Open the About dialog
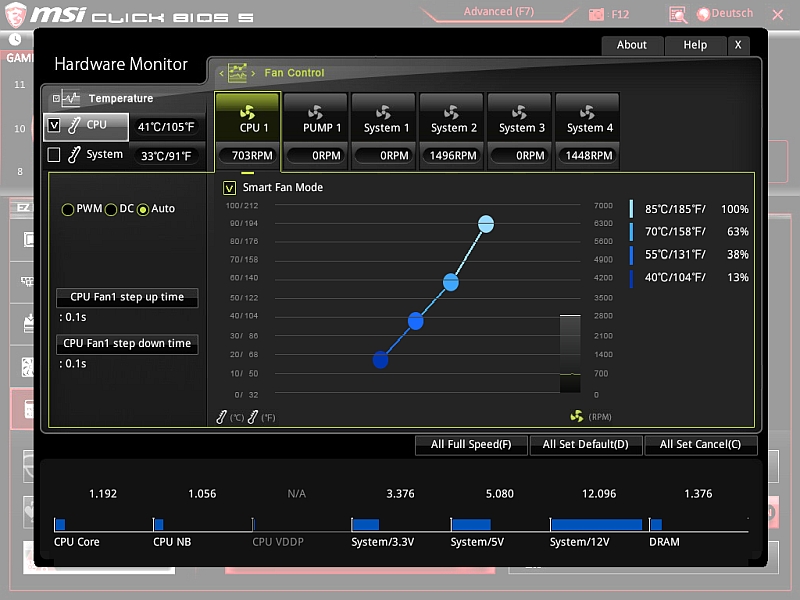The height and width of the screenshot is (600, 800). pos(632,45)
